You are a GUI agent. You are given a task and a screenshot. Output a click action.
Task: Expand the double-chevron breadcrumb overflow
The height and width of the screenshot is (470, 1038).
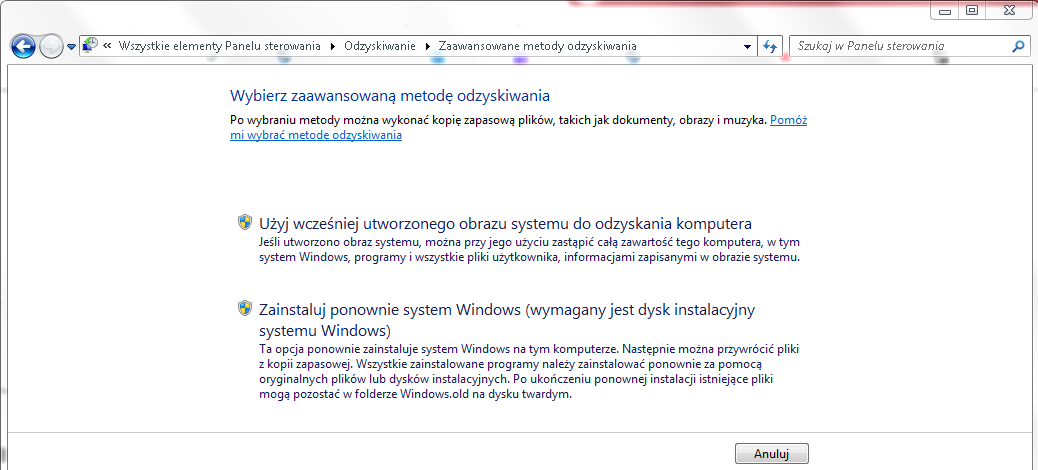(107, 46)
